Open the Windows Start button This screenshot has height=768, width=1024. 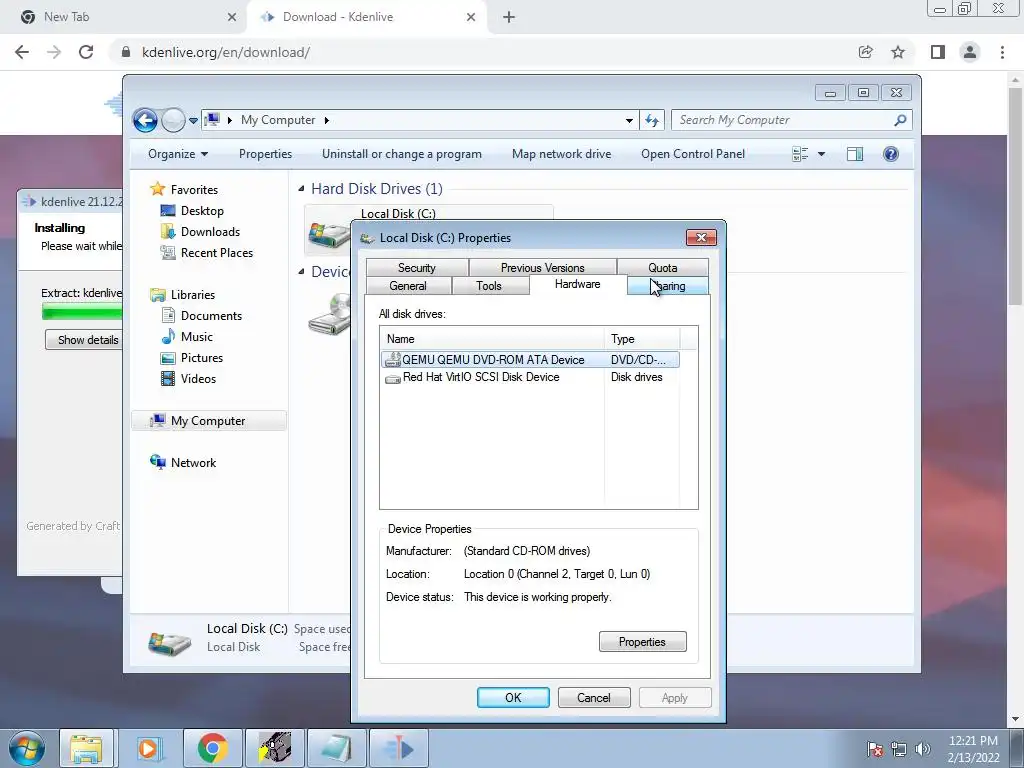(x=27, y=748)
